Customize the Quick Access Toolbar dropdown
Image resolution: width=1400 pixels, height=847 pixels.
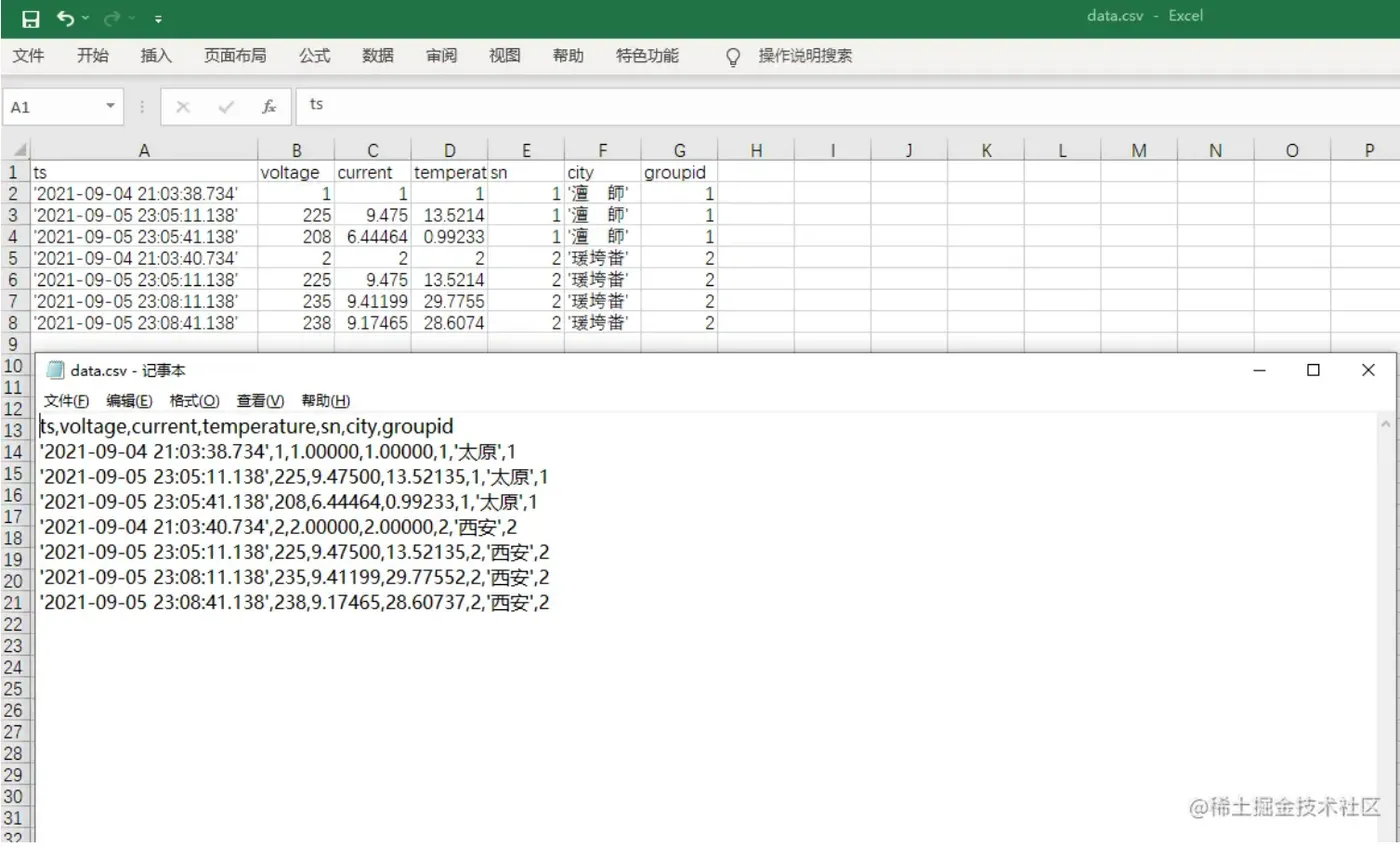click(x=159, y=19)
